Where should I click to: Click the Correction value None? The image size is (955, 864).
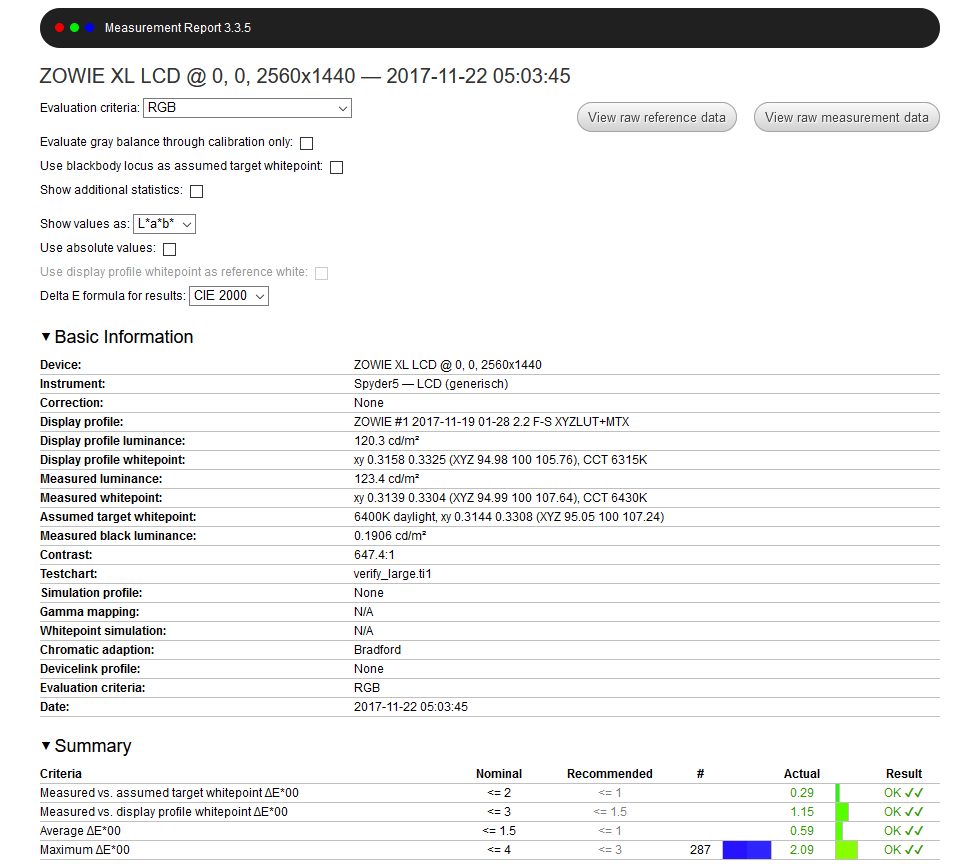368,403
